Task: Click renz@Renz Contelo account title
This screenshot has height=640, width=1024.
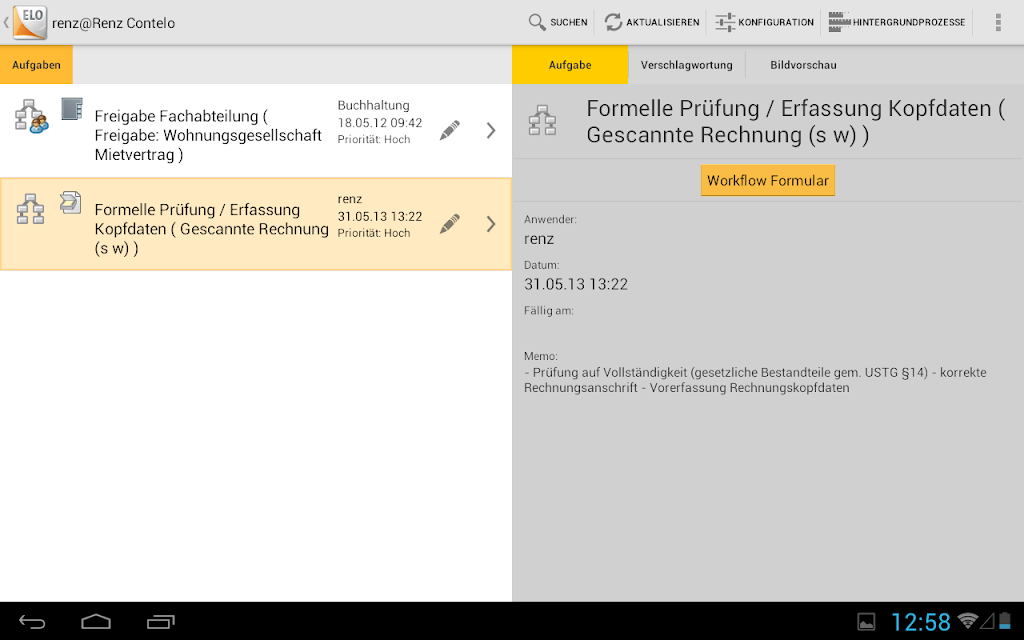Action: pos(114,23)
